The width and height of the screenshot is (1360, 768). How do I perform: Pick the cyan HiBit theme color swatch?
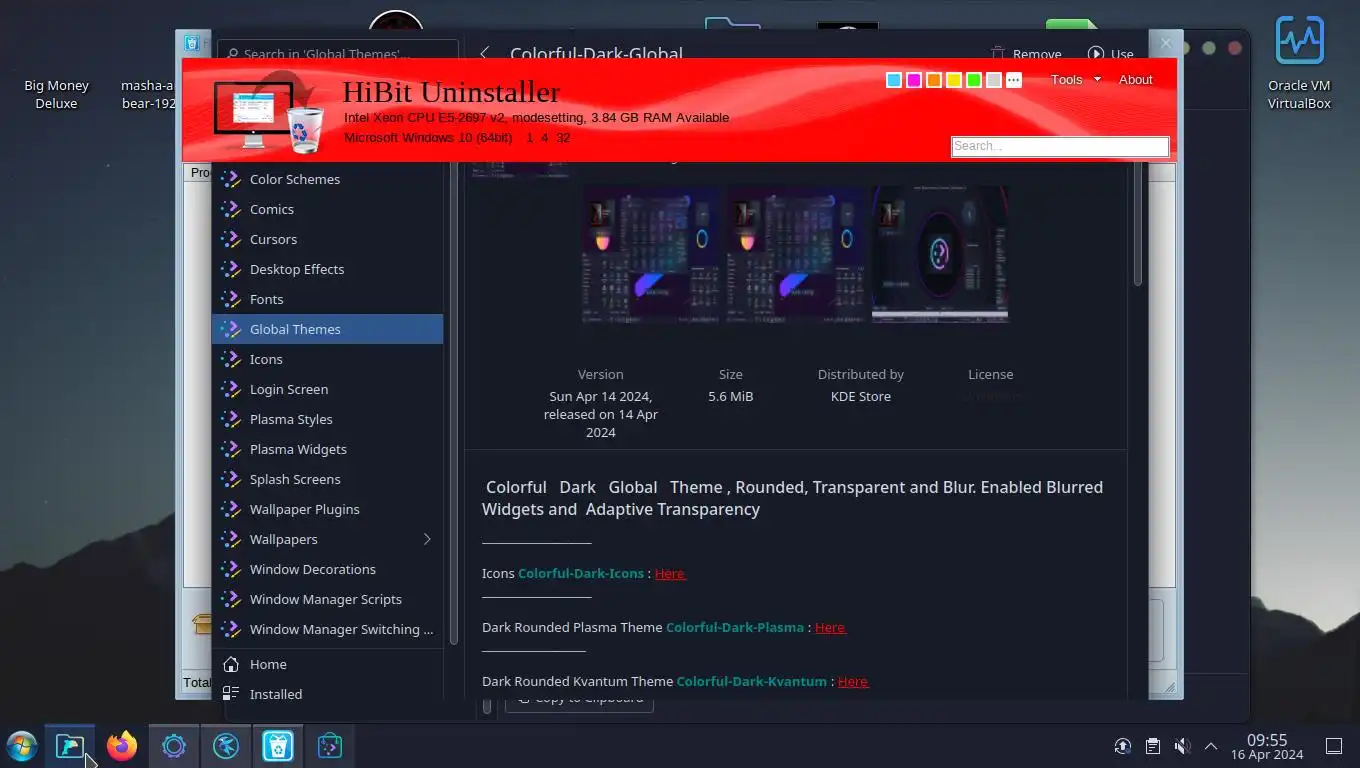[x=894, y=80]
